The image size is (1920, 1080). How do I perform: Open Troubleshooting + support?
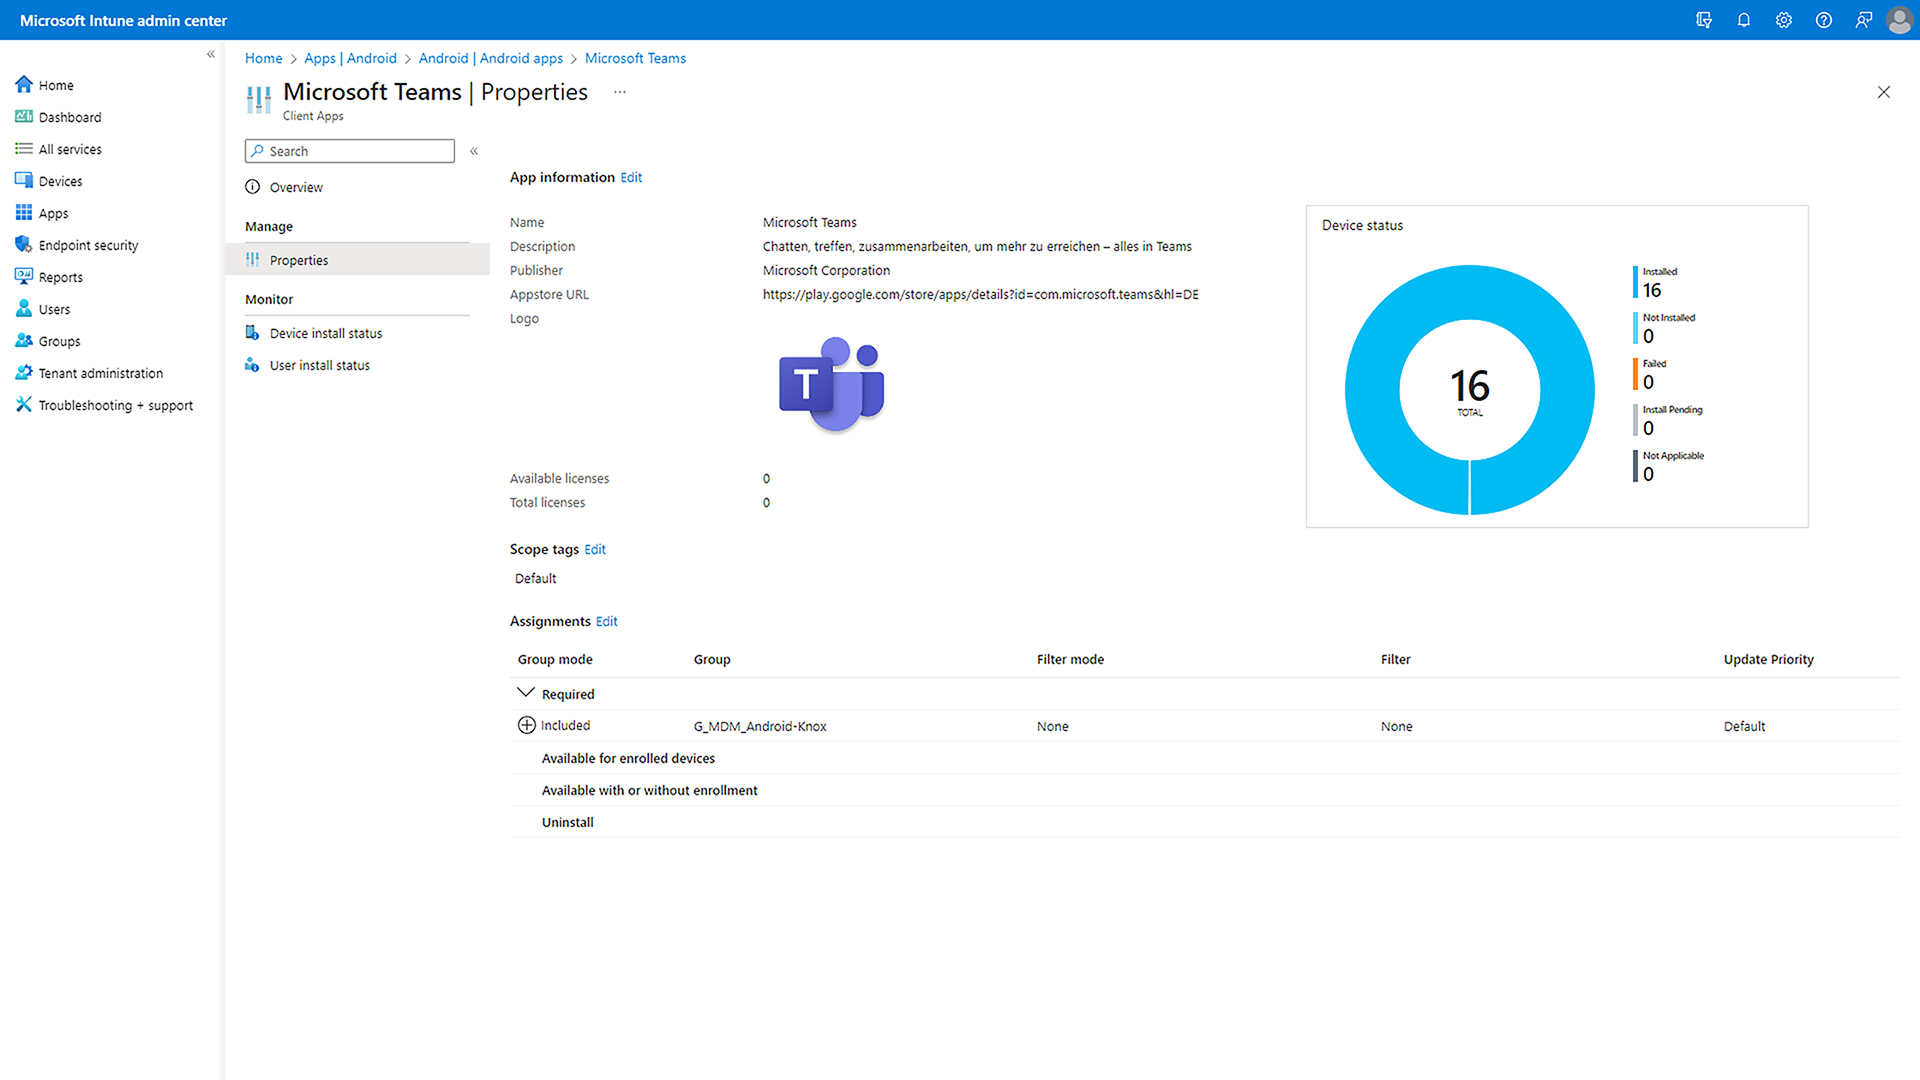click(116, 404)
